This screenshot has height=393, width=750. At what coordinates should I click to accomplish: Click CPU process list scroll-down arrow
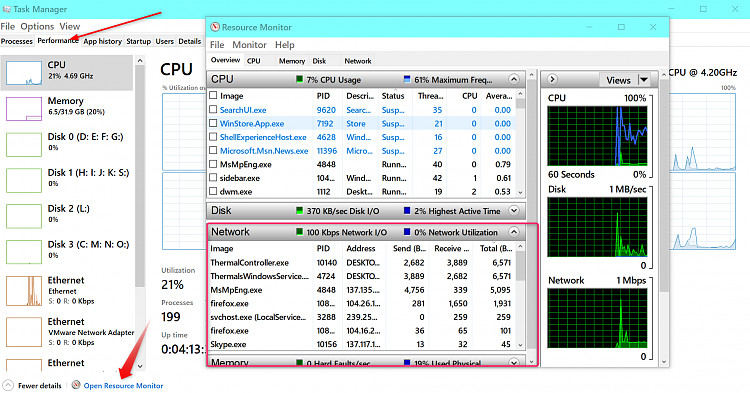coord(521,192)
